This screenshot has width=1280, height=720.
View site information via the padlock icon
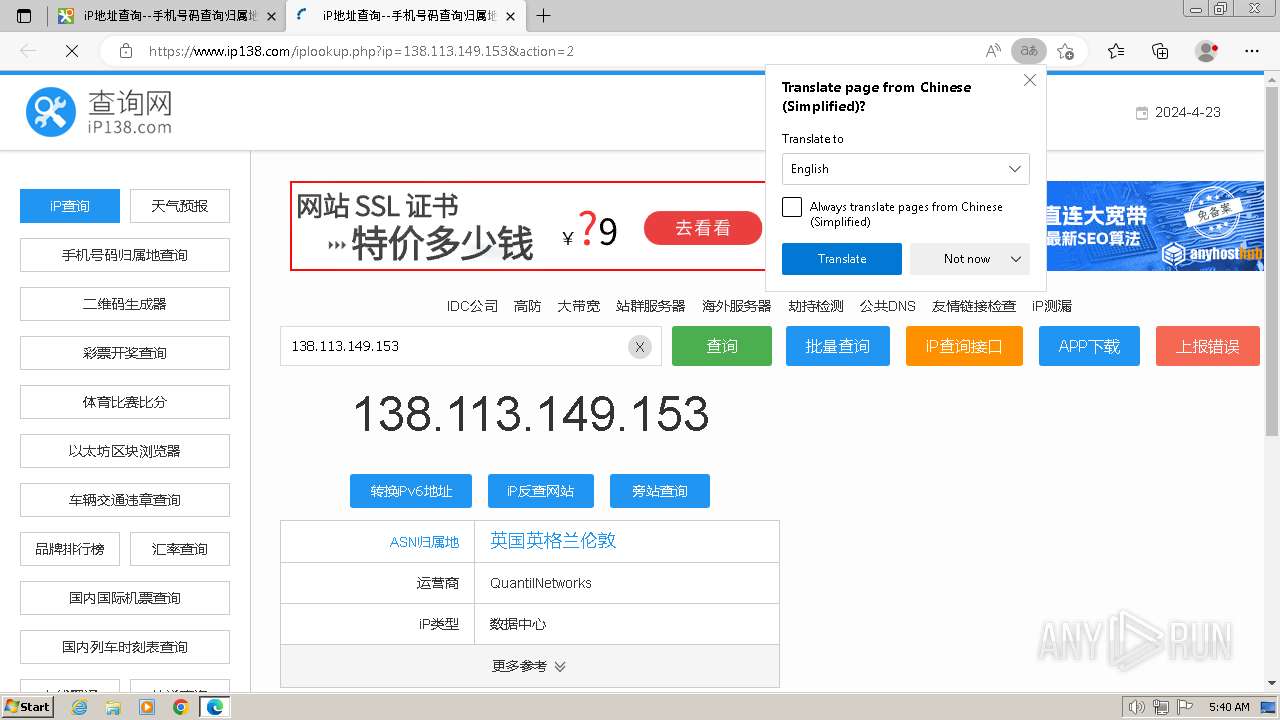click(126, 51)
